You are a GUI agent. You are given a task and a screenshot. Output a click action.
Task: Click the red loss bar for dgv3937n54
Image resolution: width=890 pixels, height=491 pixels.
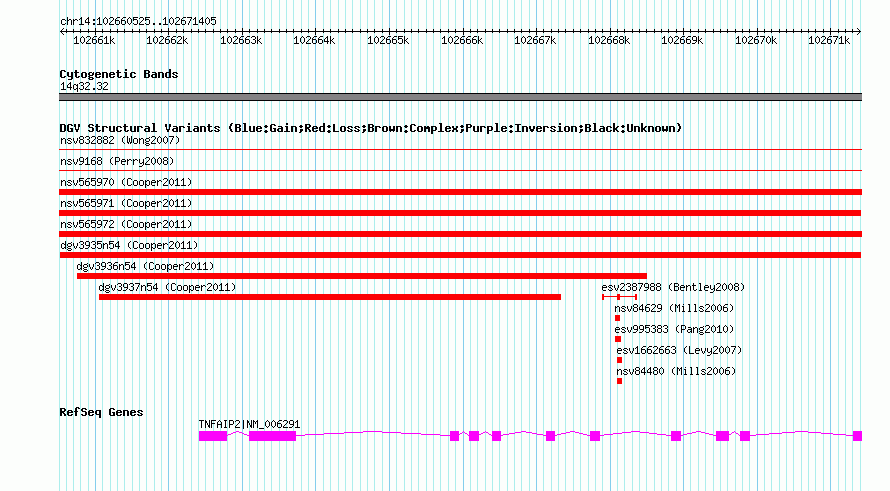point(330,297)
